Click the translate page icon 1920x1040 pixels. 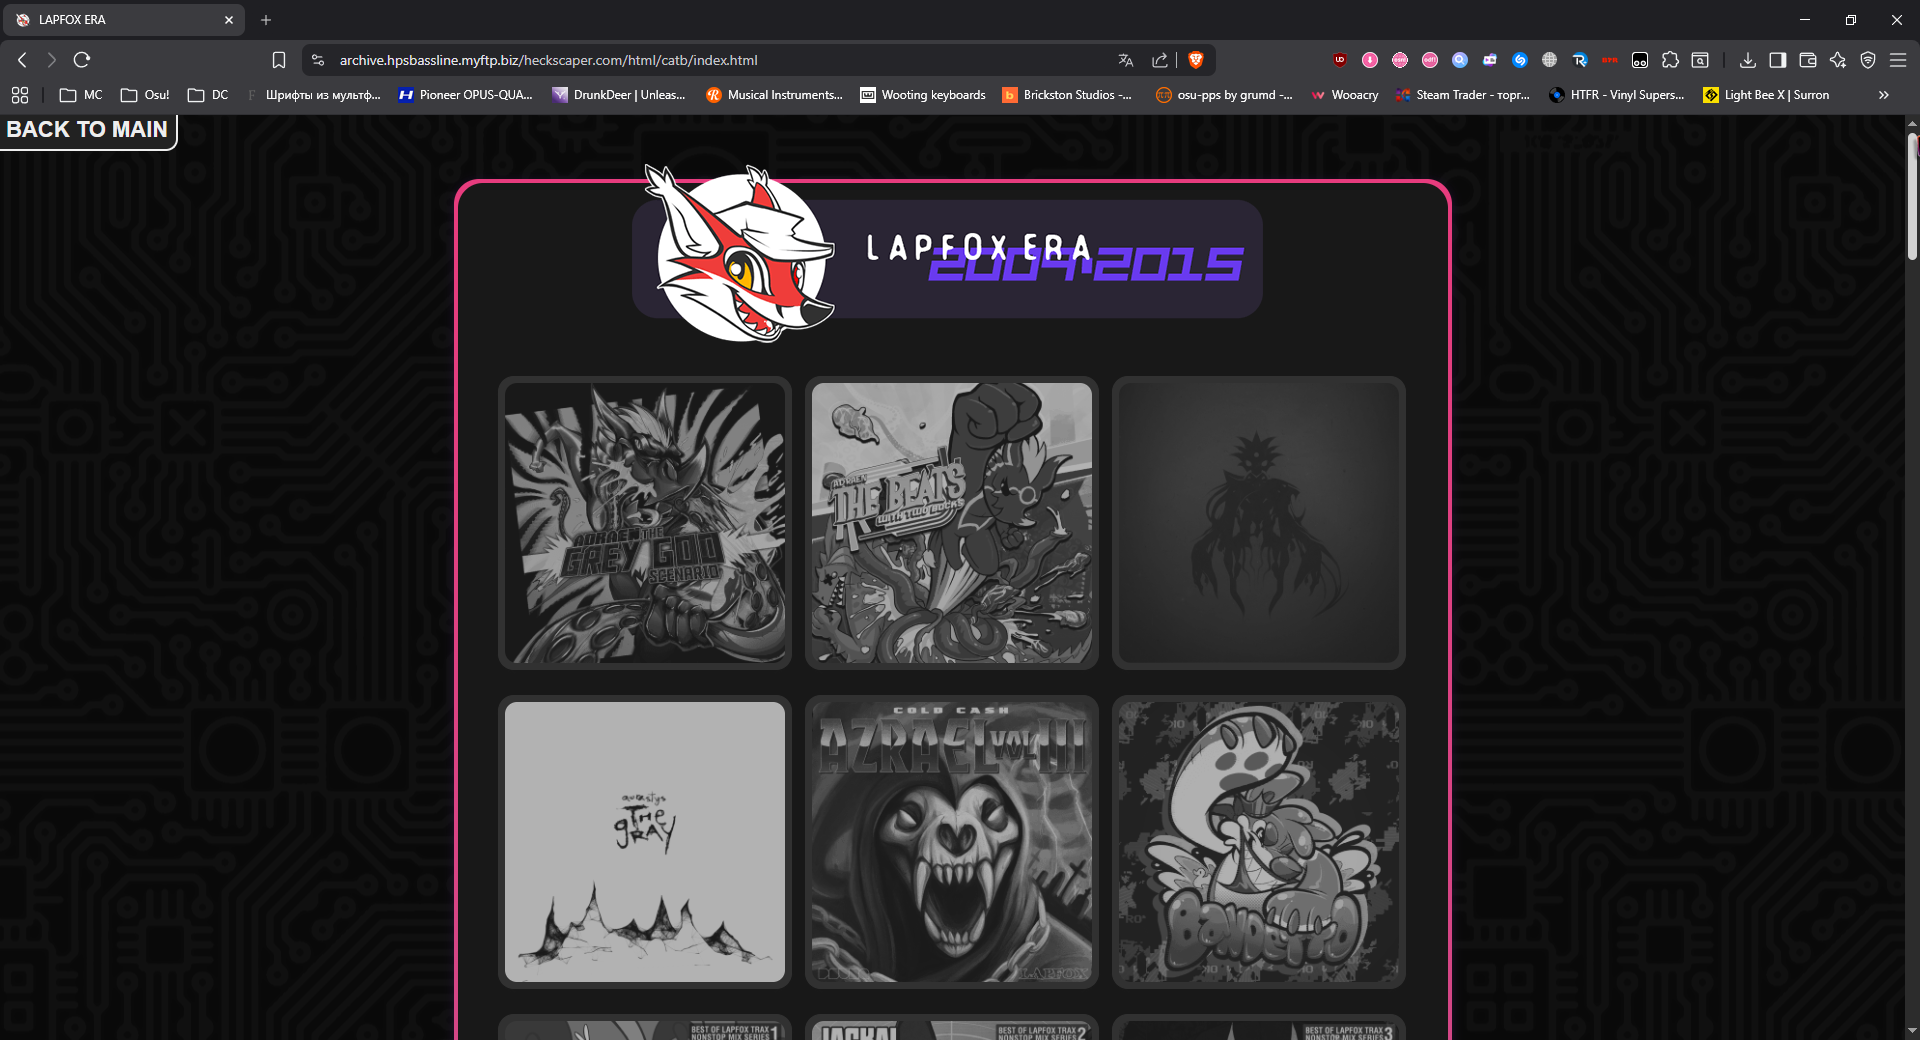[x=1126, y=60]
